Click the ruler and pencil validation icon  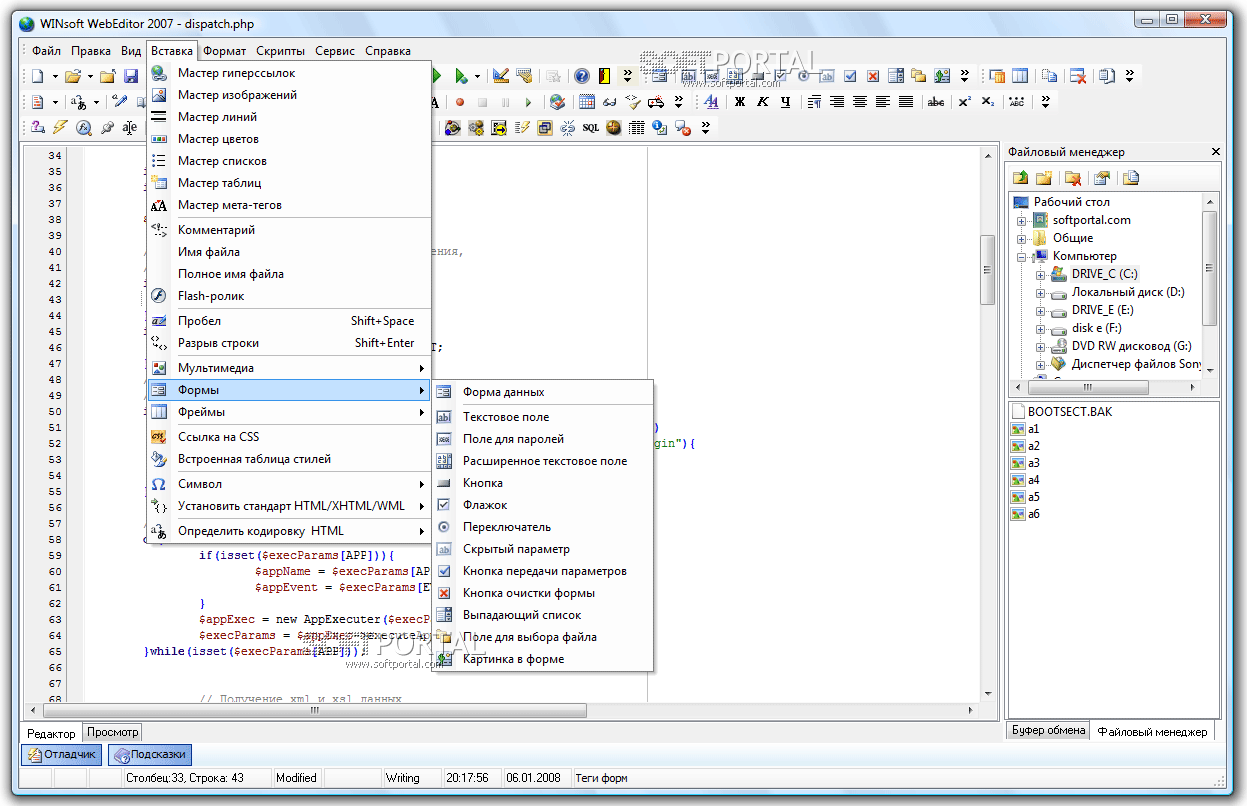(x=501, y=76)
